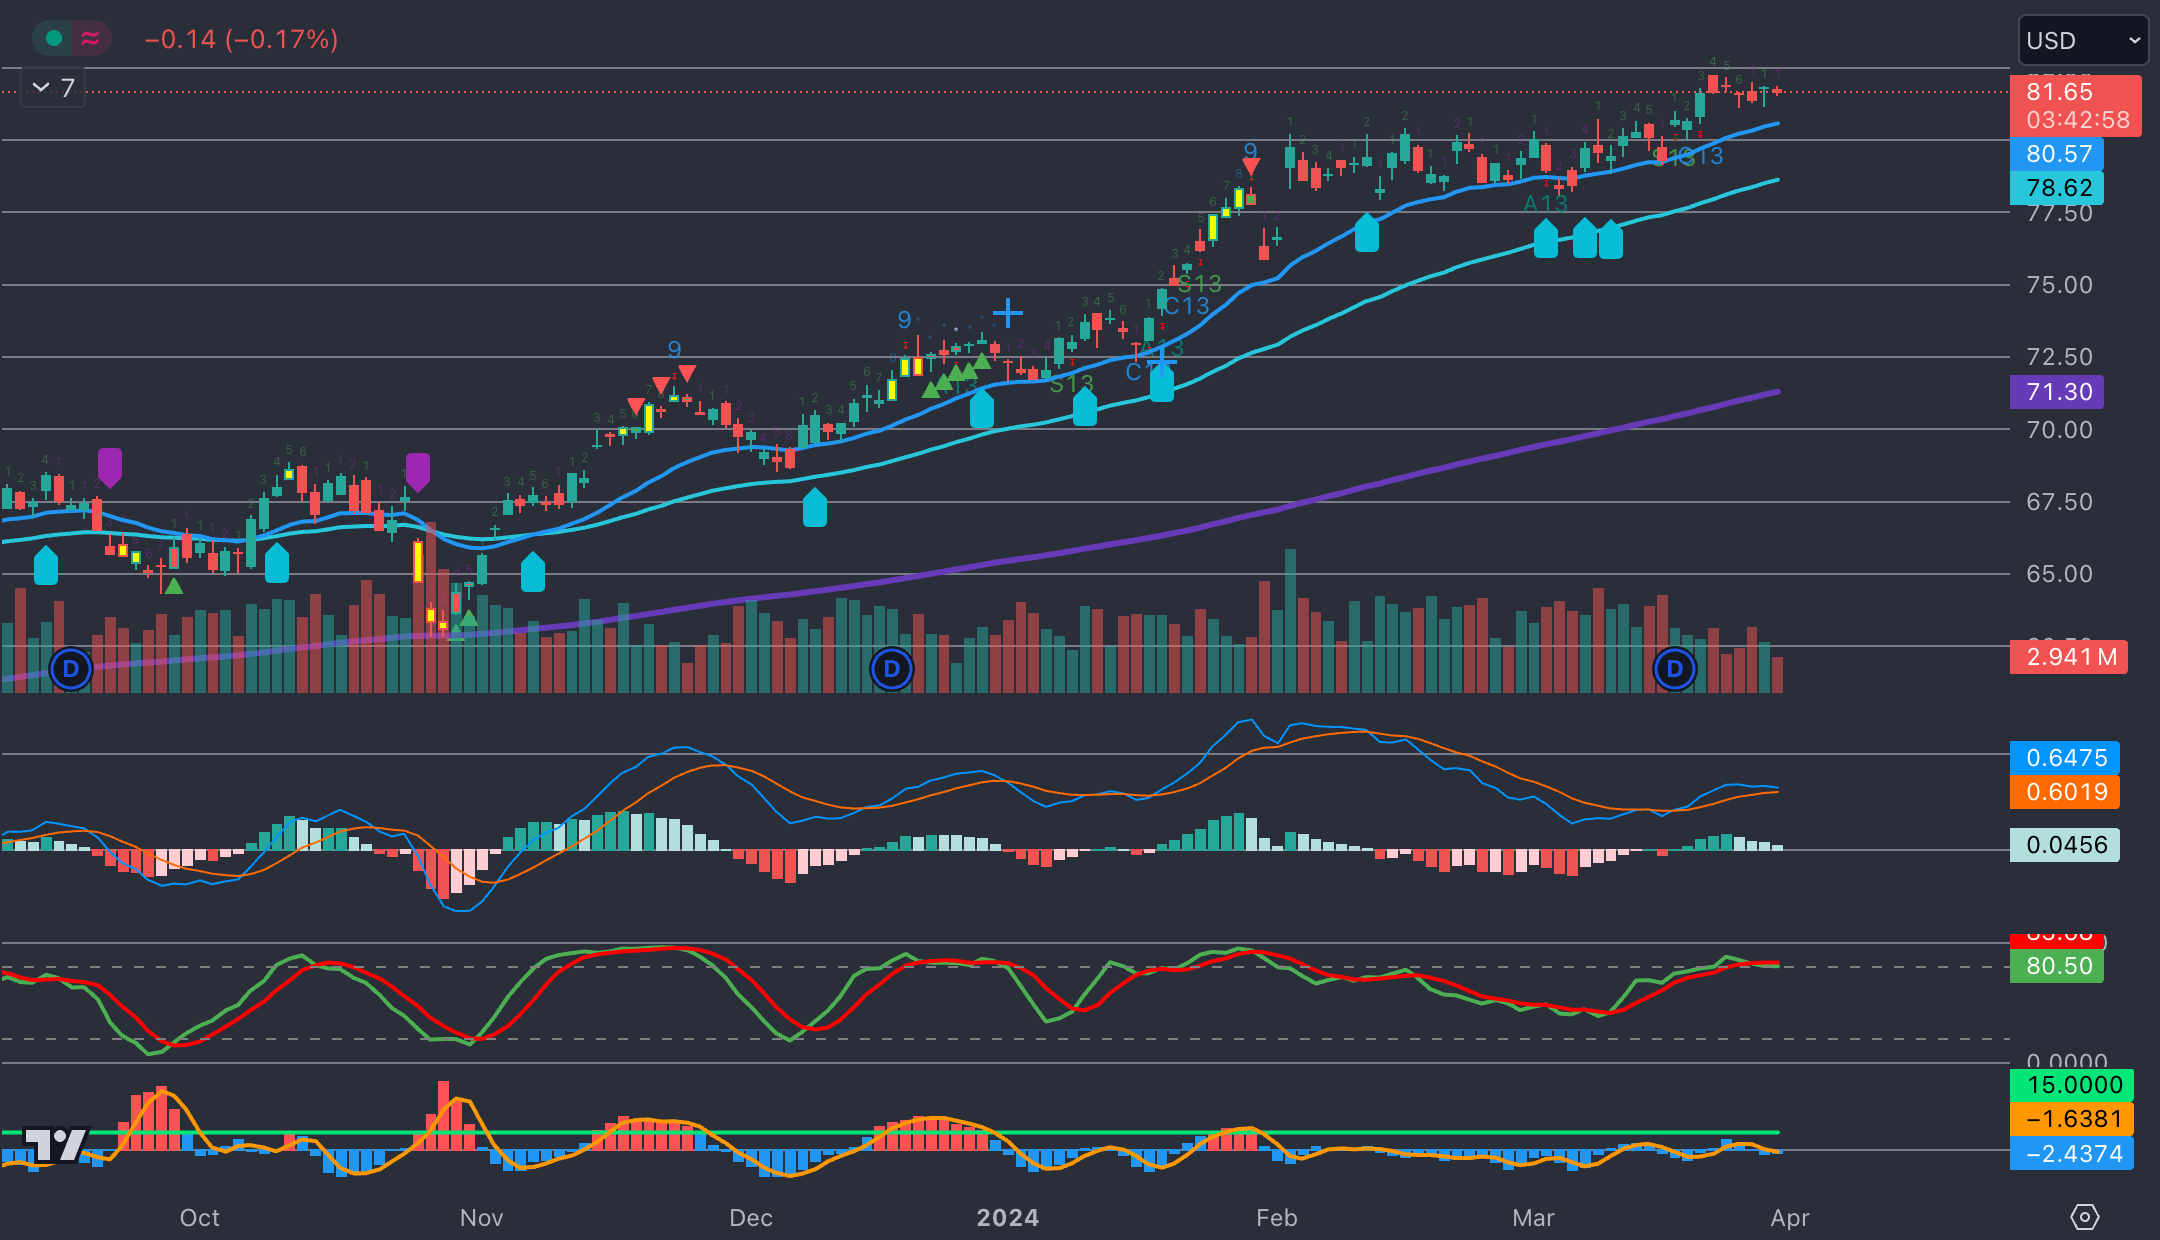2160x1240 pixels.
Task: Open the dividend D marker in March
Action: pos(1675,669)
